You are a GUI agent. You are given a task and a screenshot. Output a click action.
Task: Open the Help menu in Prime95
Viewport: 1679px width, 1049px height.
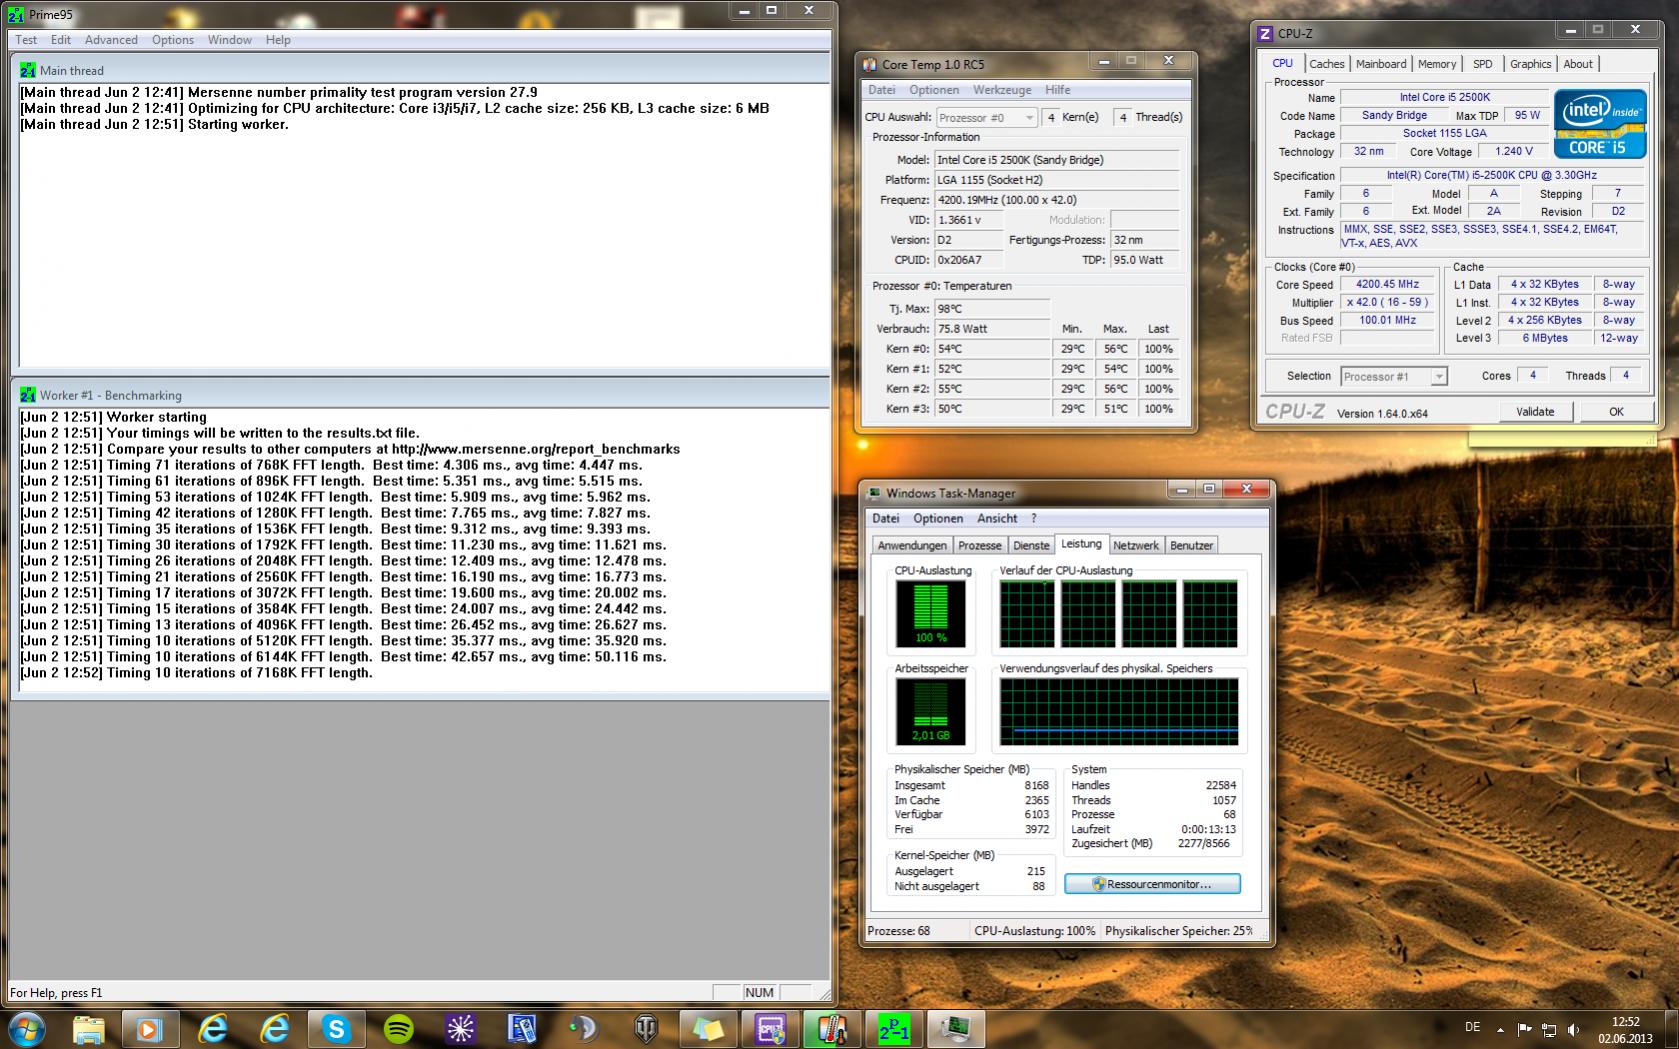click(x=278, y=40)
